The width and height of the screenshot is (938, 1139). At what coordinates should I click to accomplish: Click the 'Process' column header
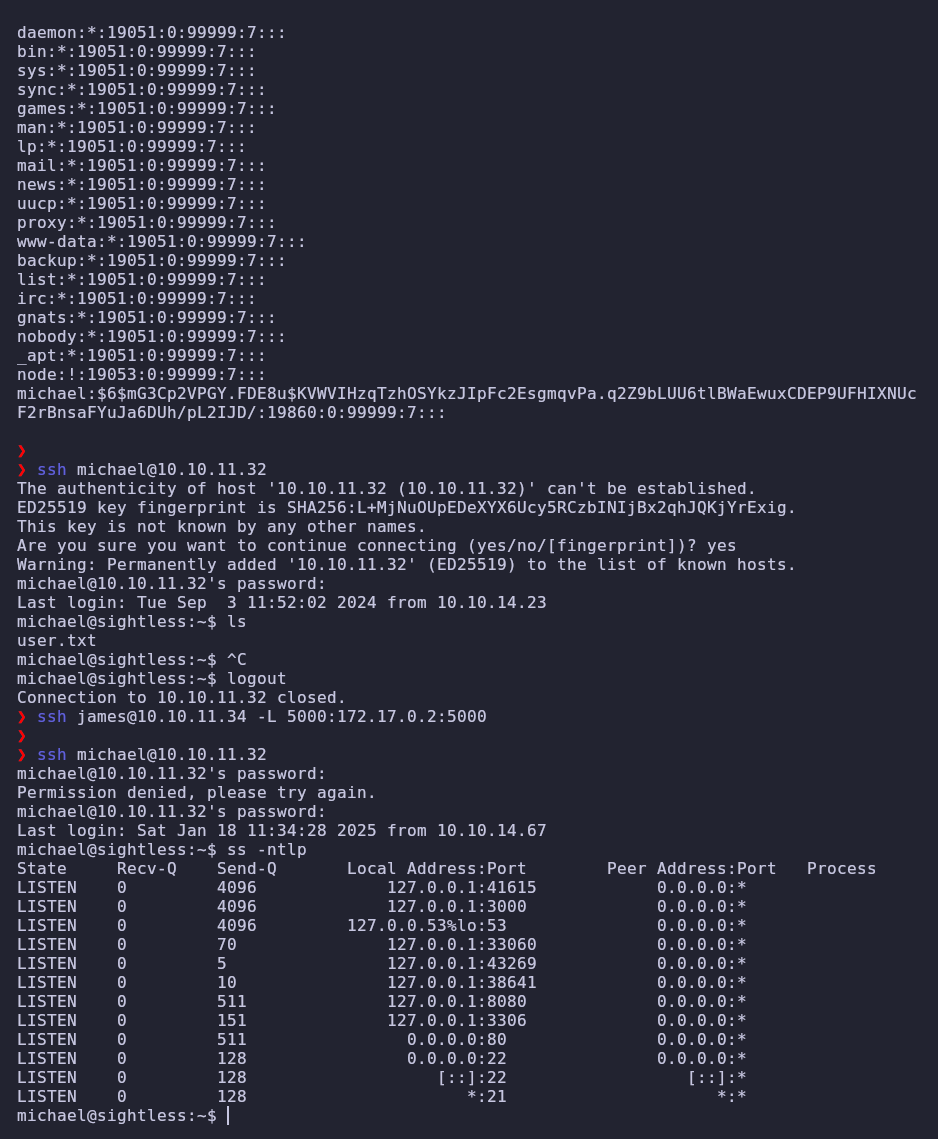click(x=841, y=869)
